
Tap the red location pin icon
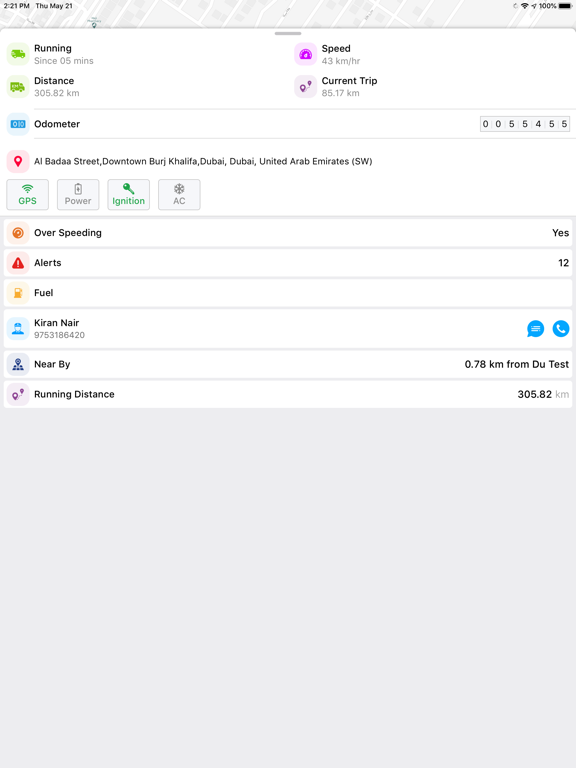[18, 161]
